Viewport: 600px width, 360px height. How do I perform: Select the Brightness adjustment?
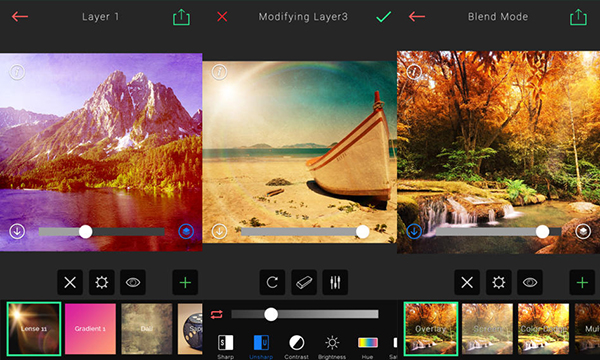pyautogui.click(x=332, y=347)
